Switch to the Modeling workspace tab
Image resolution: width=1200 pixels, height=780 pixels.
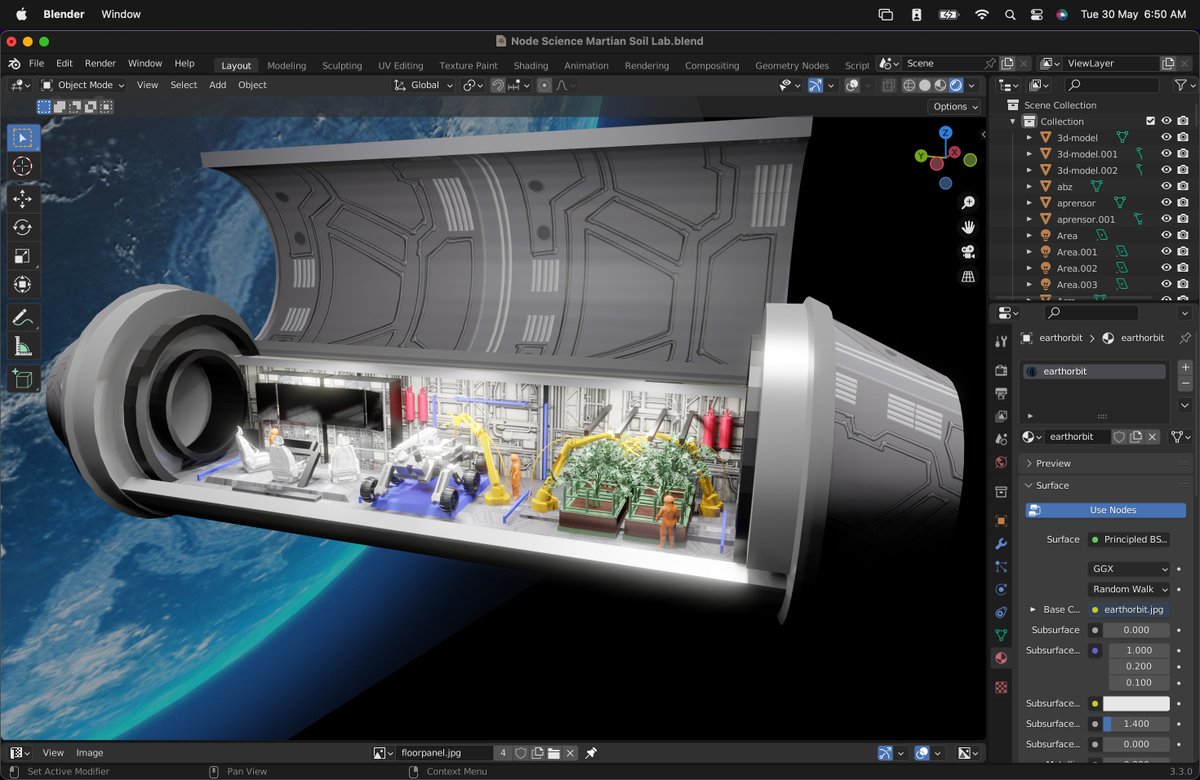pos(287,66)
